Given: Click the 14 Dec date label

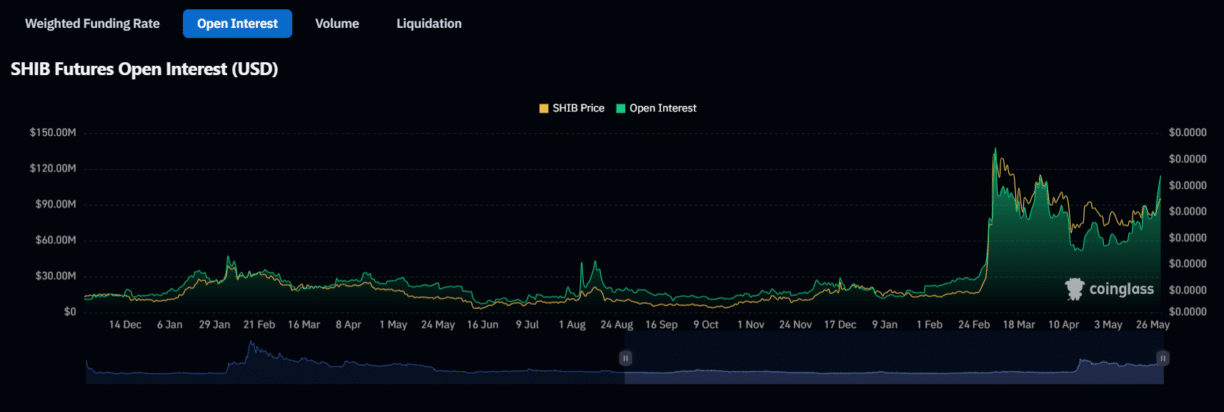Looking at the screenshot, I should [126, 325].
